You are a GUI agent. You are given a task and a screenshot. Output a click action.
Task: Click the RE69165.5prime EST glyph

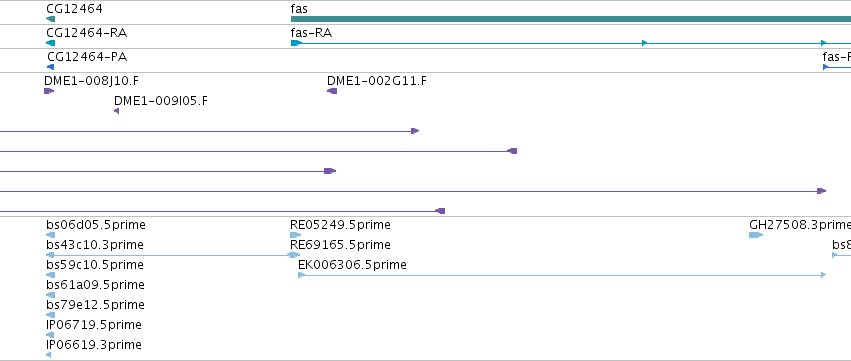click(295, 255)
